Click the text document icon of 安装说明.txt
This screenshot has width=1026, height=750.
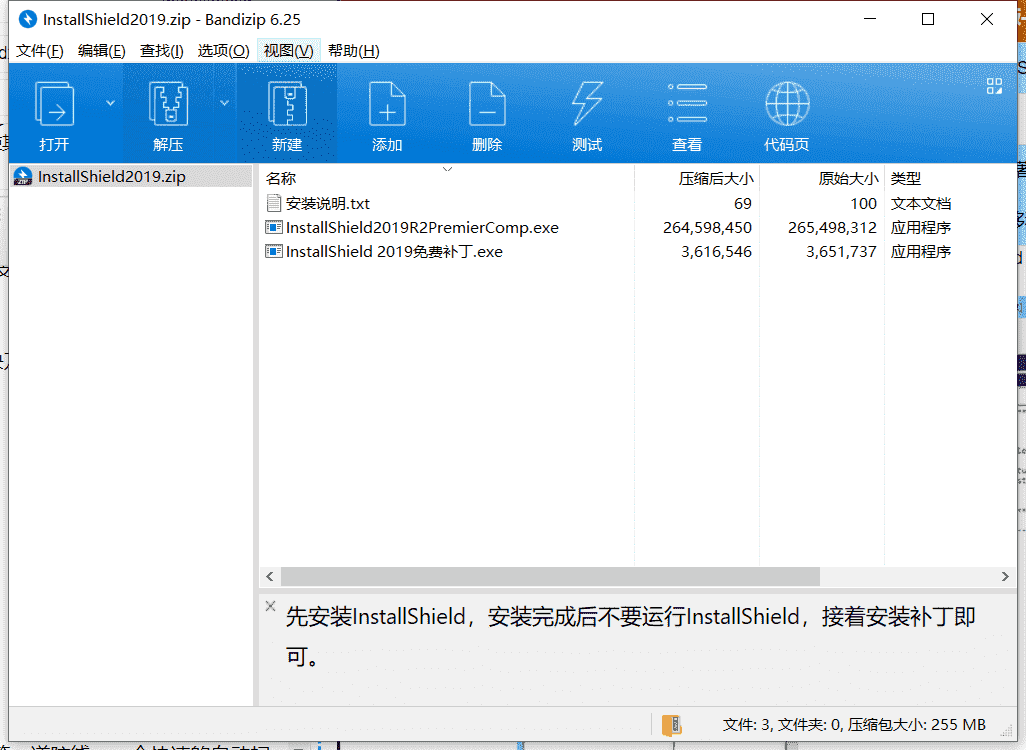274,203
